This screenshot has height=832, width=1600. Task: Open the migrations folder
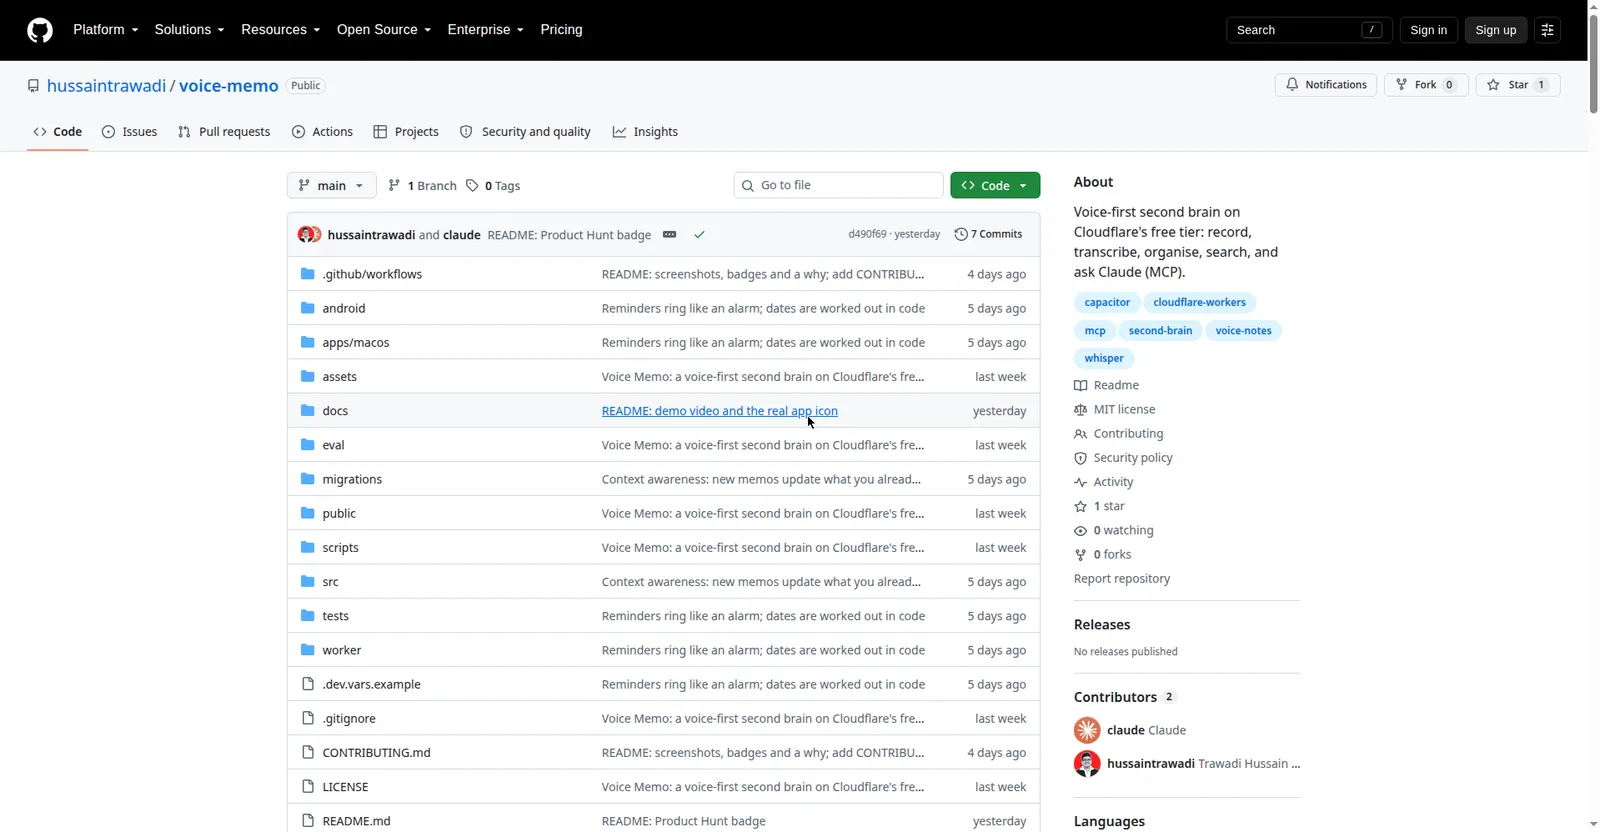pyautogui.click(x=352, y=479)
